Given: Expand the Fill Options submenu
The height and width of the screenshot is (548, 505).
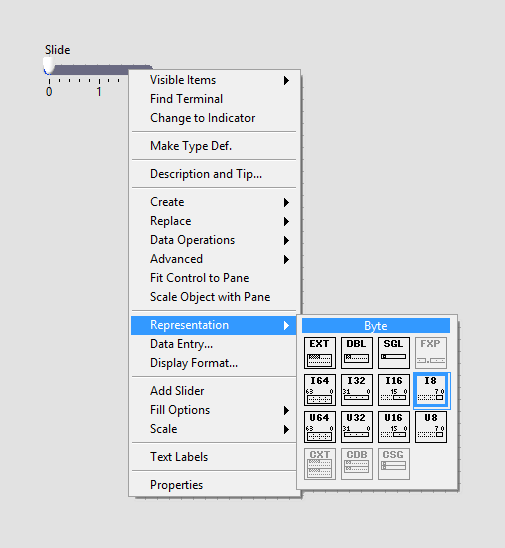Looking at the screenshot, I should point(214,410).
